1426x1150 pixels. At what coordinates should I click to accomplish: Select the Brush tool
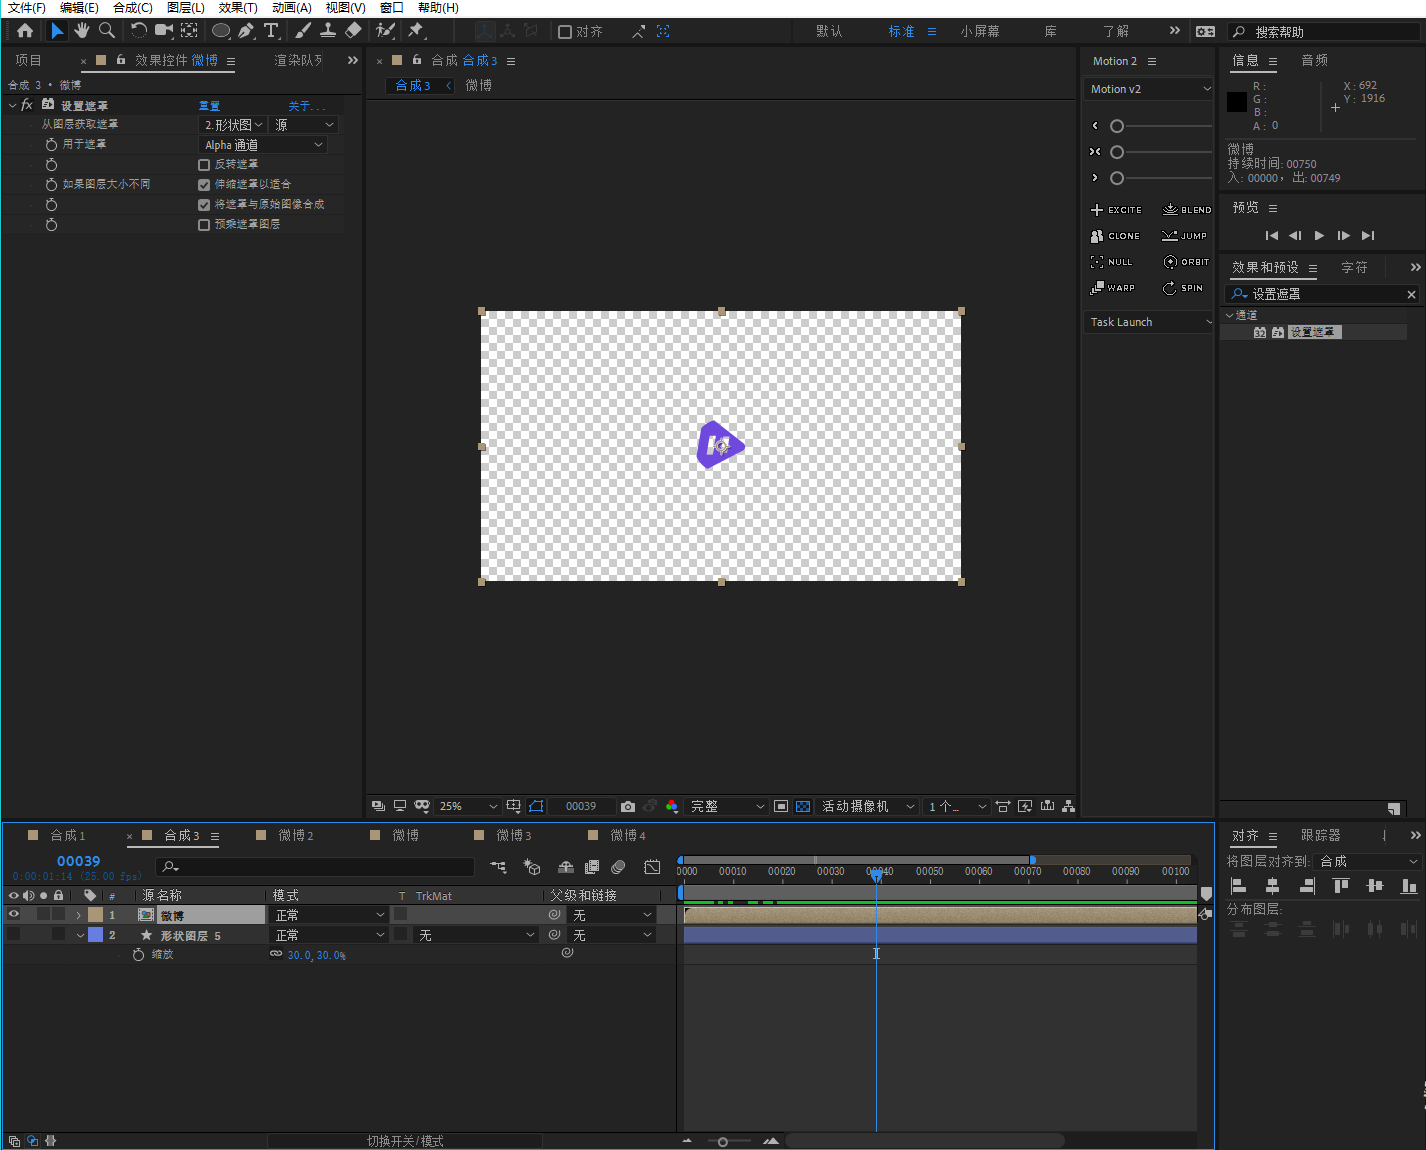(x=303, y=31)
